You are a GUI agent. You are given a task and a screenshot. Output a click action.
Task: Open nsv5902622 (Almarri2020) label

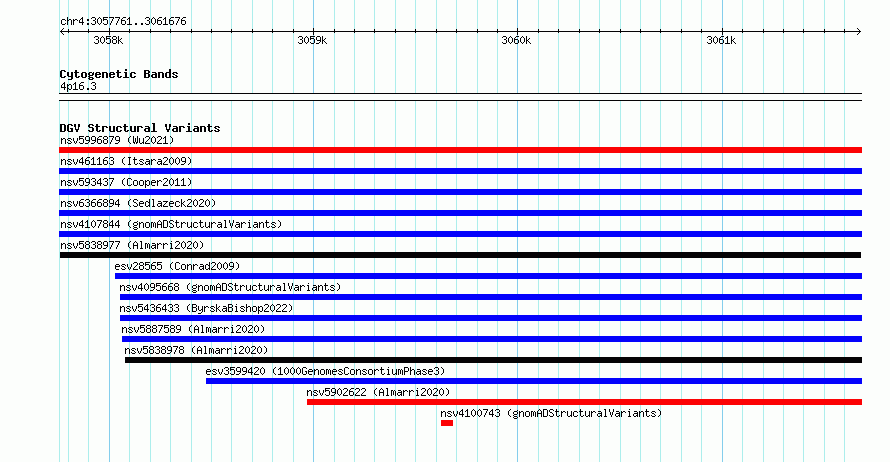click(x=378, y=392)
